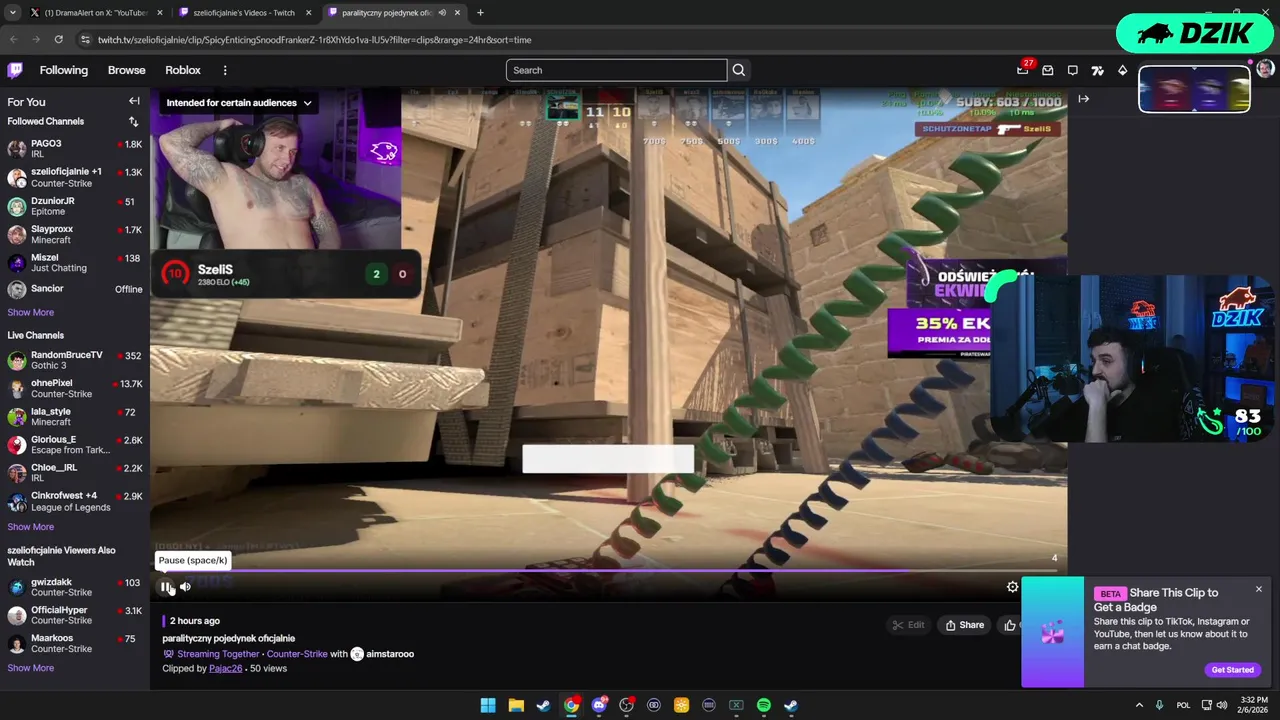This screenshot has width=1280, height=720.
Task: Open szelioficjalnie +1 channel in sidebar
Action: (x=75, y=177)
